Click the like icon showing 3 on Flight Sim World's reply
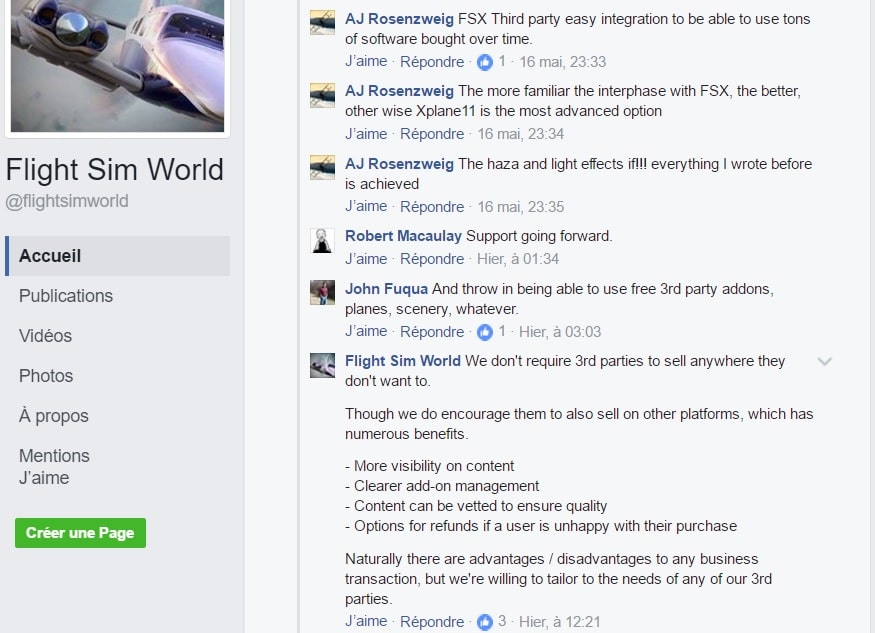The image size is (875, 633). pos(485,622)
